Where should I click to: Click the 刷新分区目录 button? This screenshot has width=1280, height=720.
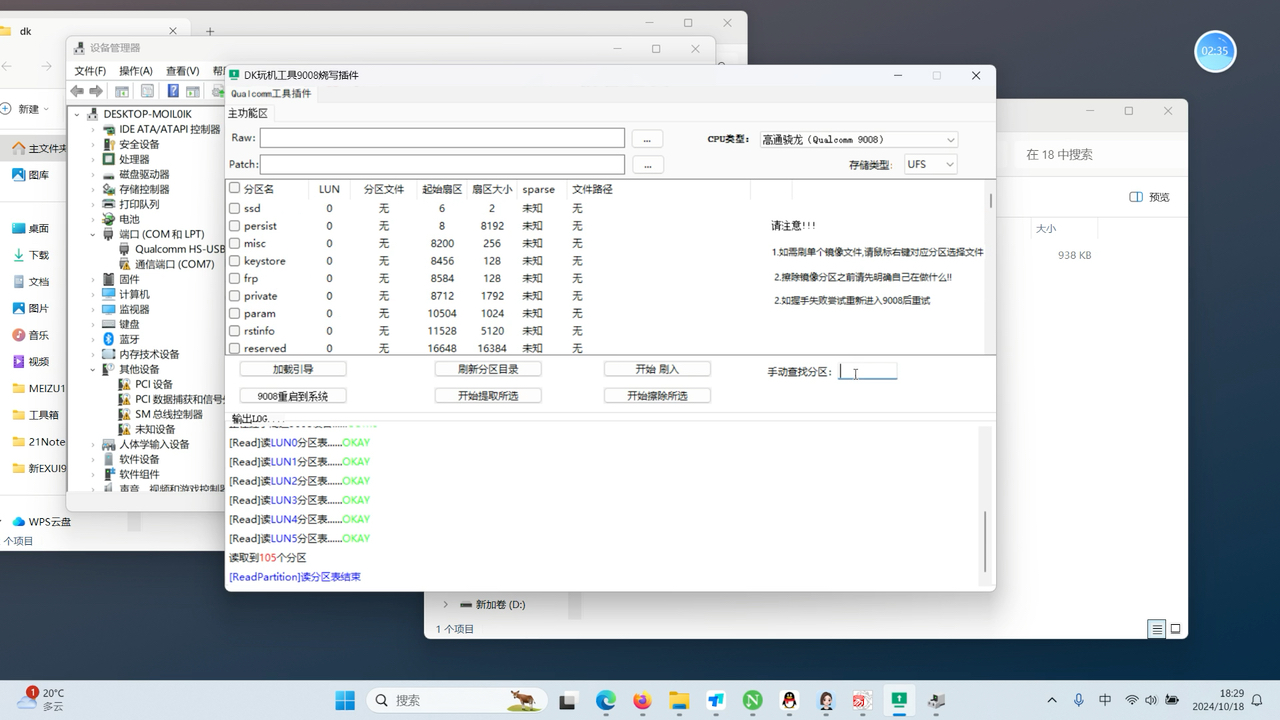(x=488, y=369)
